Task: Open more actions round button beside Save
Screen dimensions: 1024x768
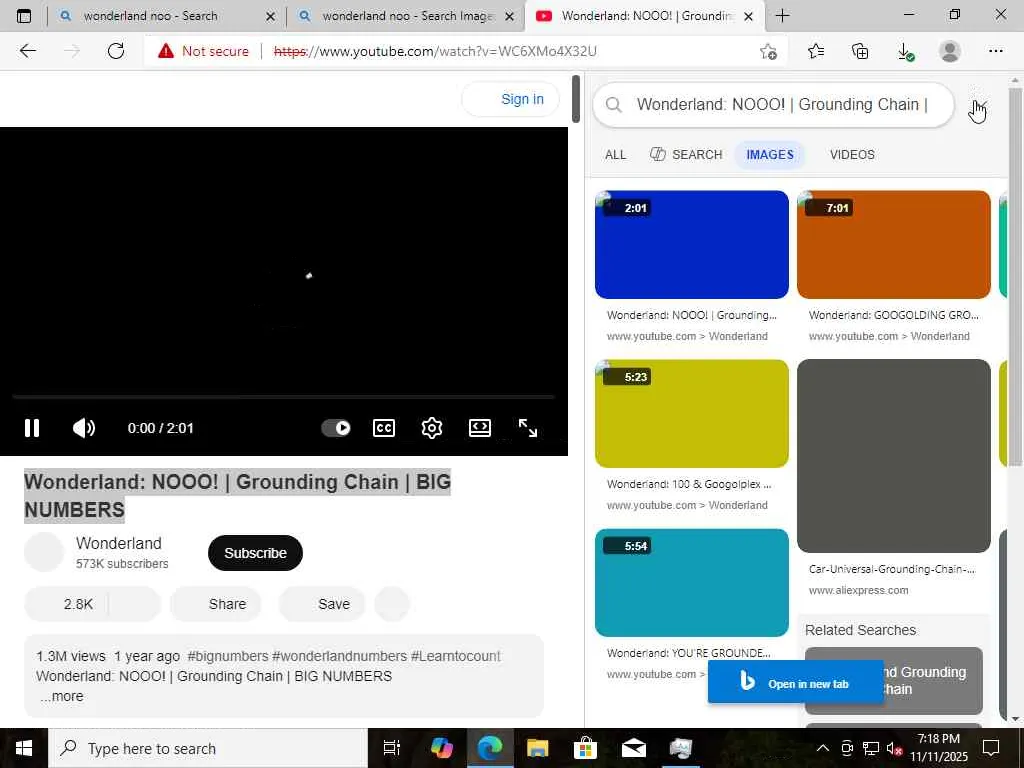Action: 392,604
